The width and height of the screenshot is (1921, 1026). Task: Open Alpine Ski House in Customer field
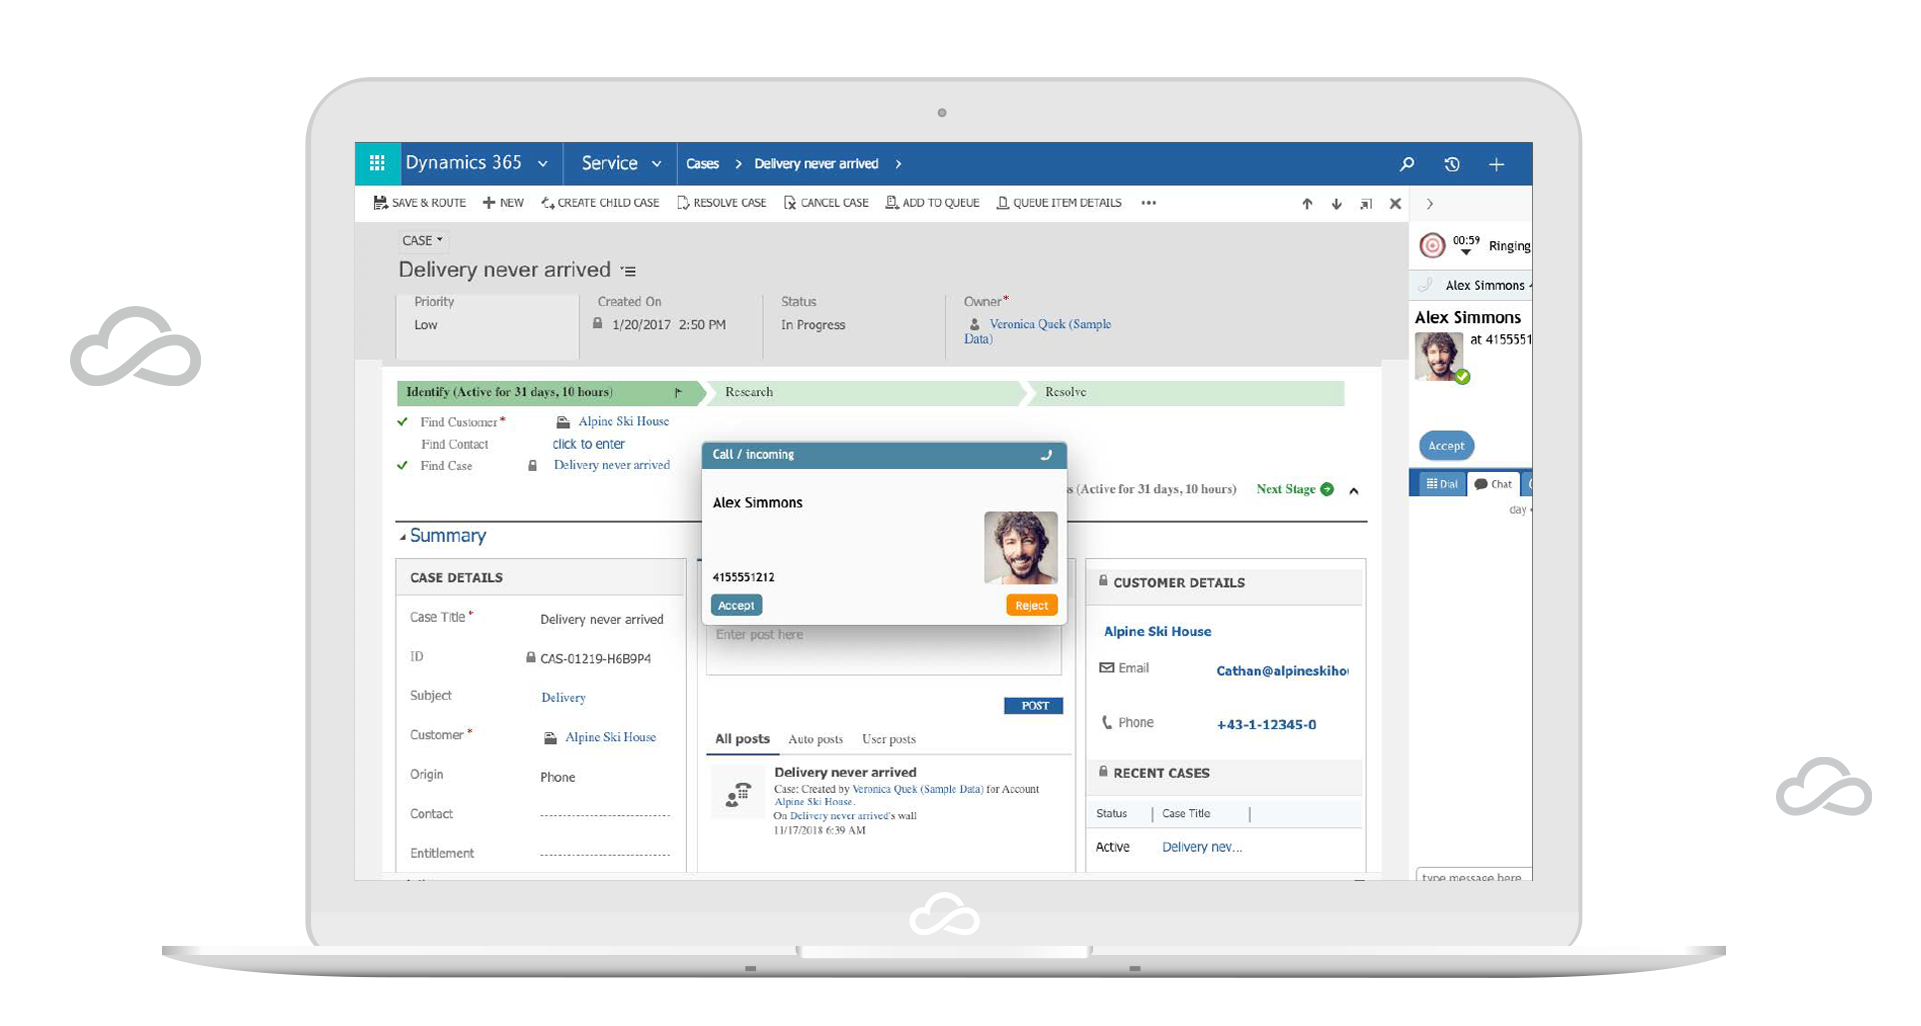point(610,737)
